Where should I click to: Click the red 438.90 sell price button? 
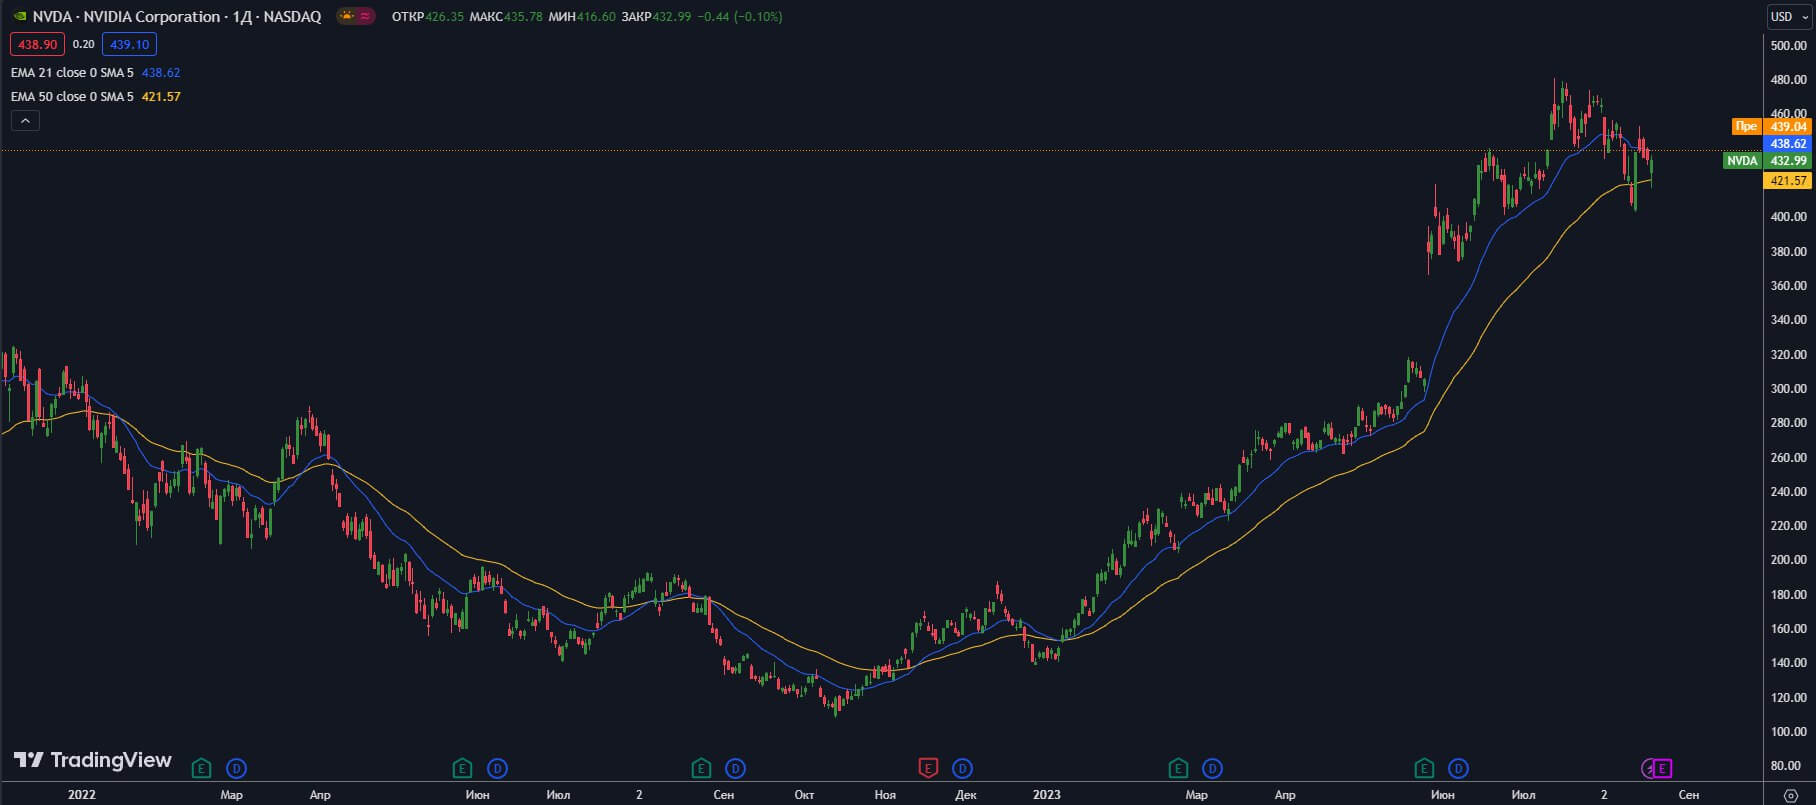tap(37, 44)
